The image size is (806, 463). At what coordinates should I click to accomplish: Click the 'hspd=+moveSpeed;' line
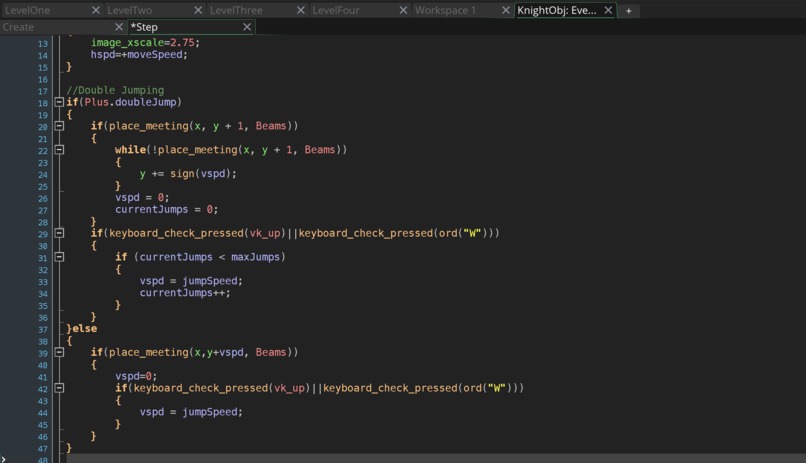click(x=139, y=54)
